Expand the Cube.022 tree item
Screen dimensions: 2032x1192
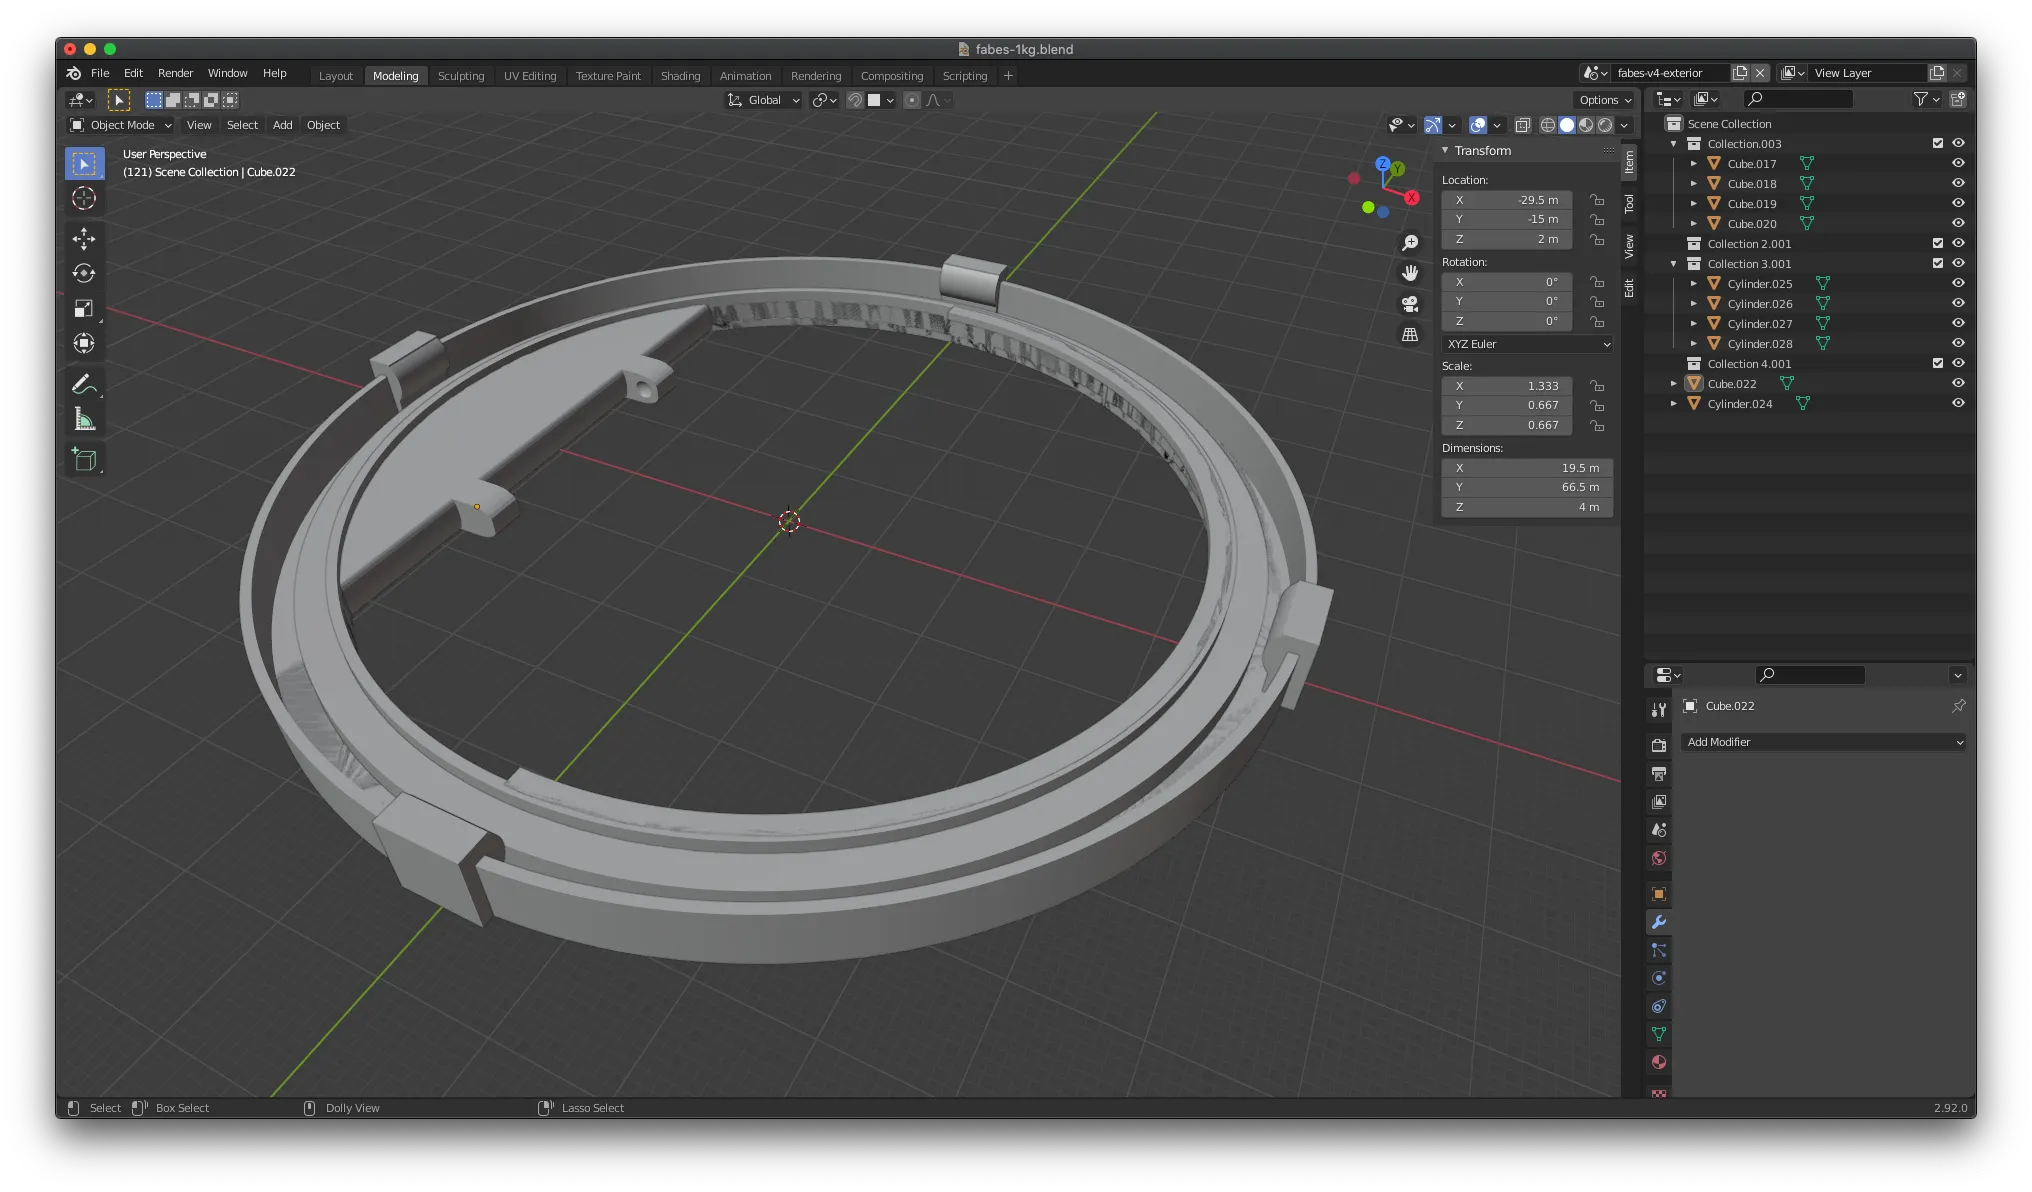click(1674, 383)
